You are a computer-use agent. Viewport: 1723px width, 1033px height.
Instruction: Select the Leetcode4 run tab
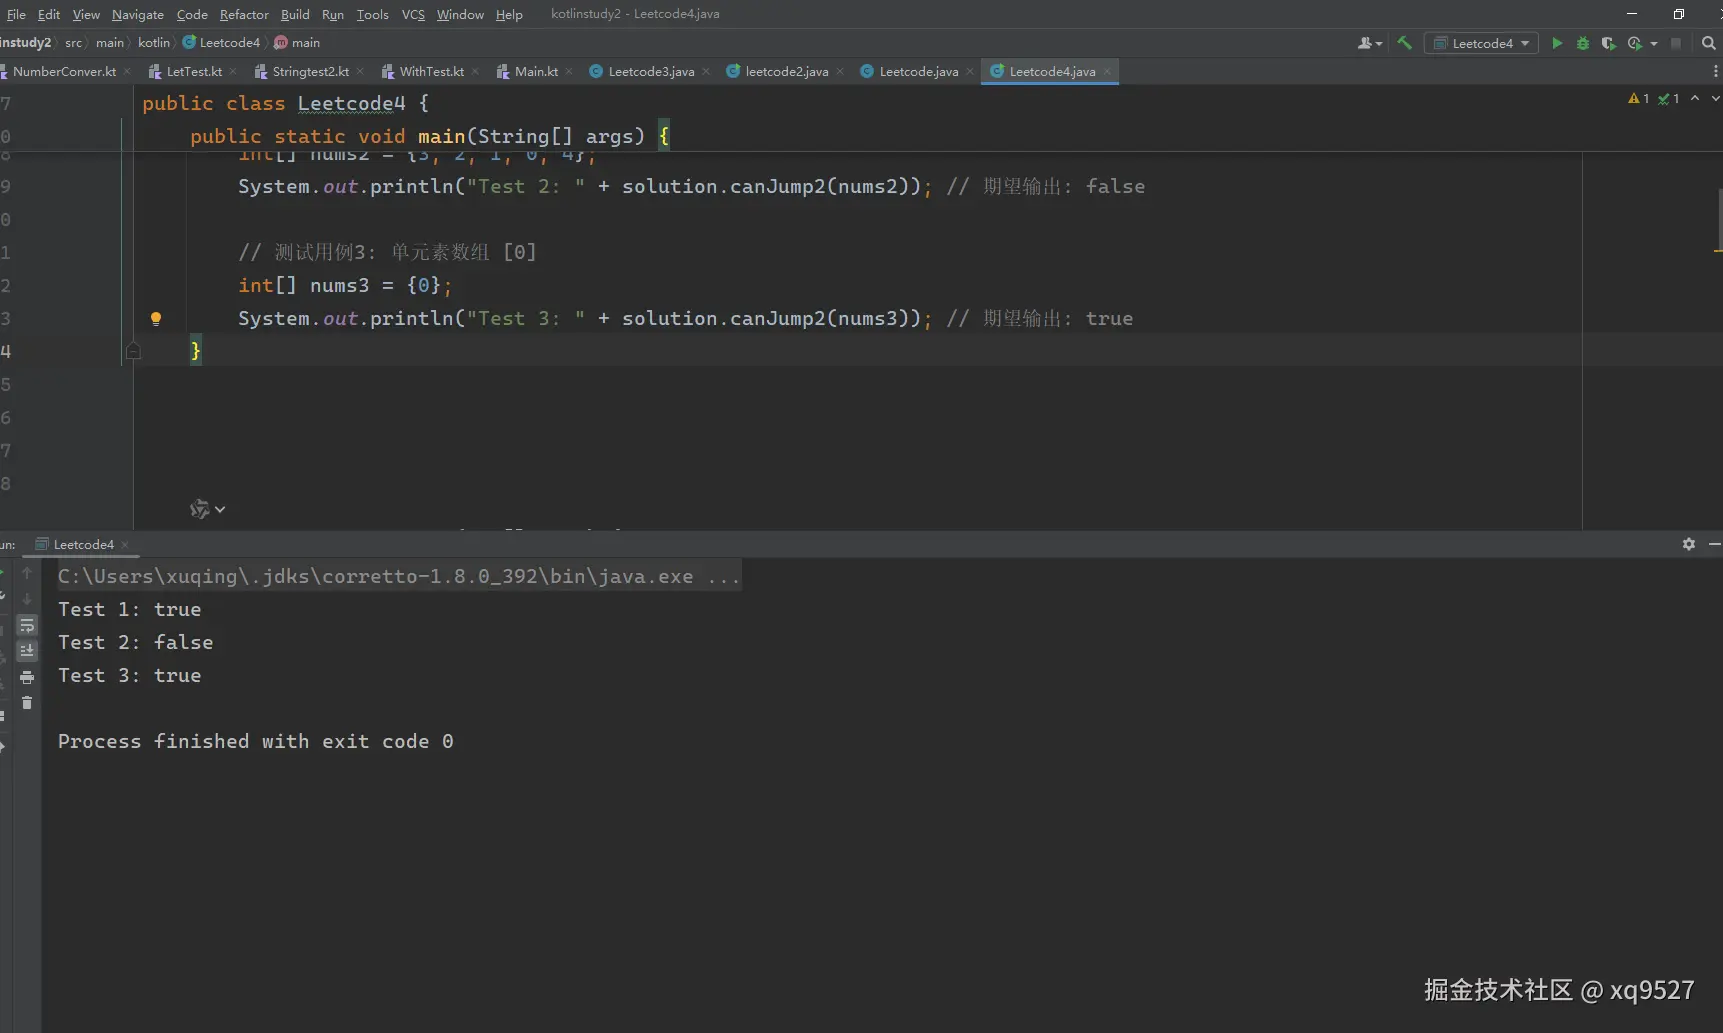tap(83, 545)
